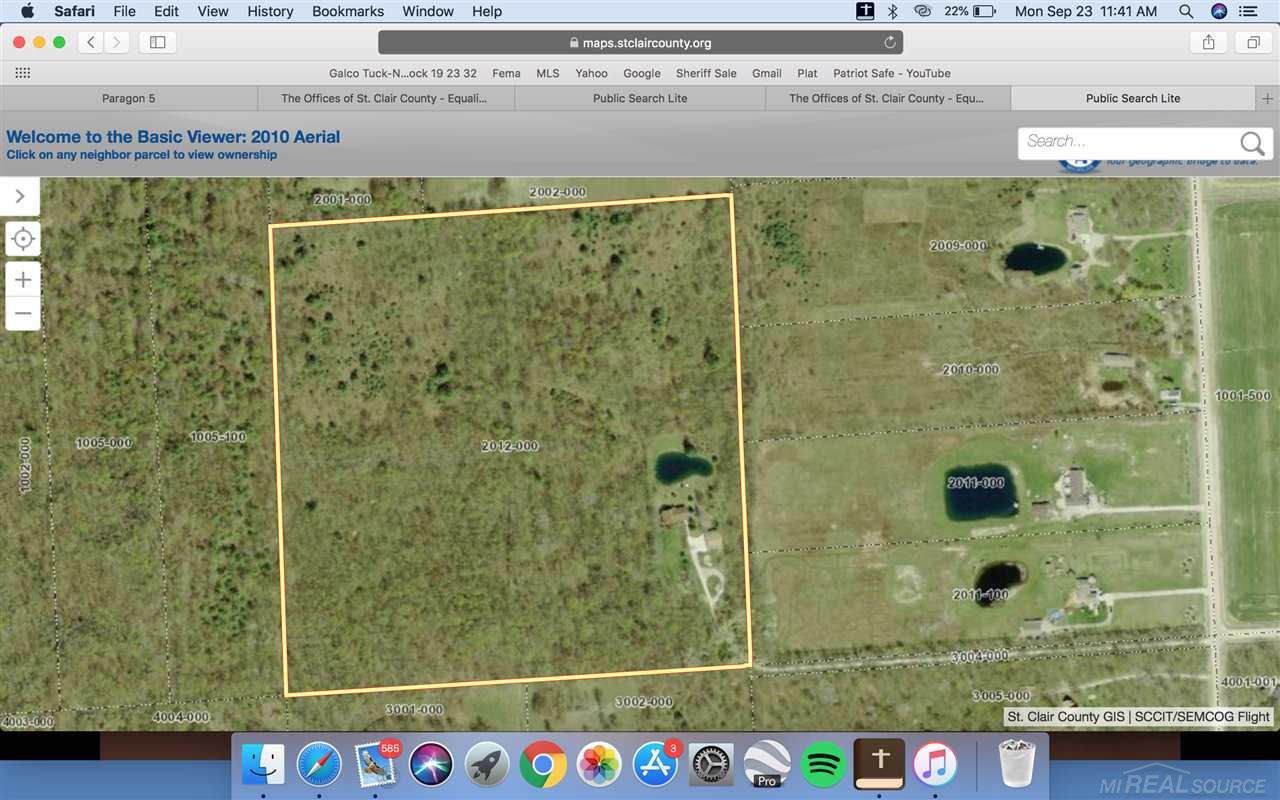
Task: Click neighbor parcel 2011-000
Action: point(977,483)
